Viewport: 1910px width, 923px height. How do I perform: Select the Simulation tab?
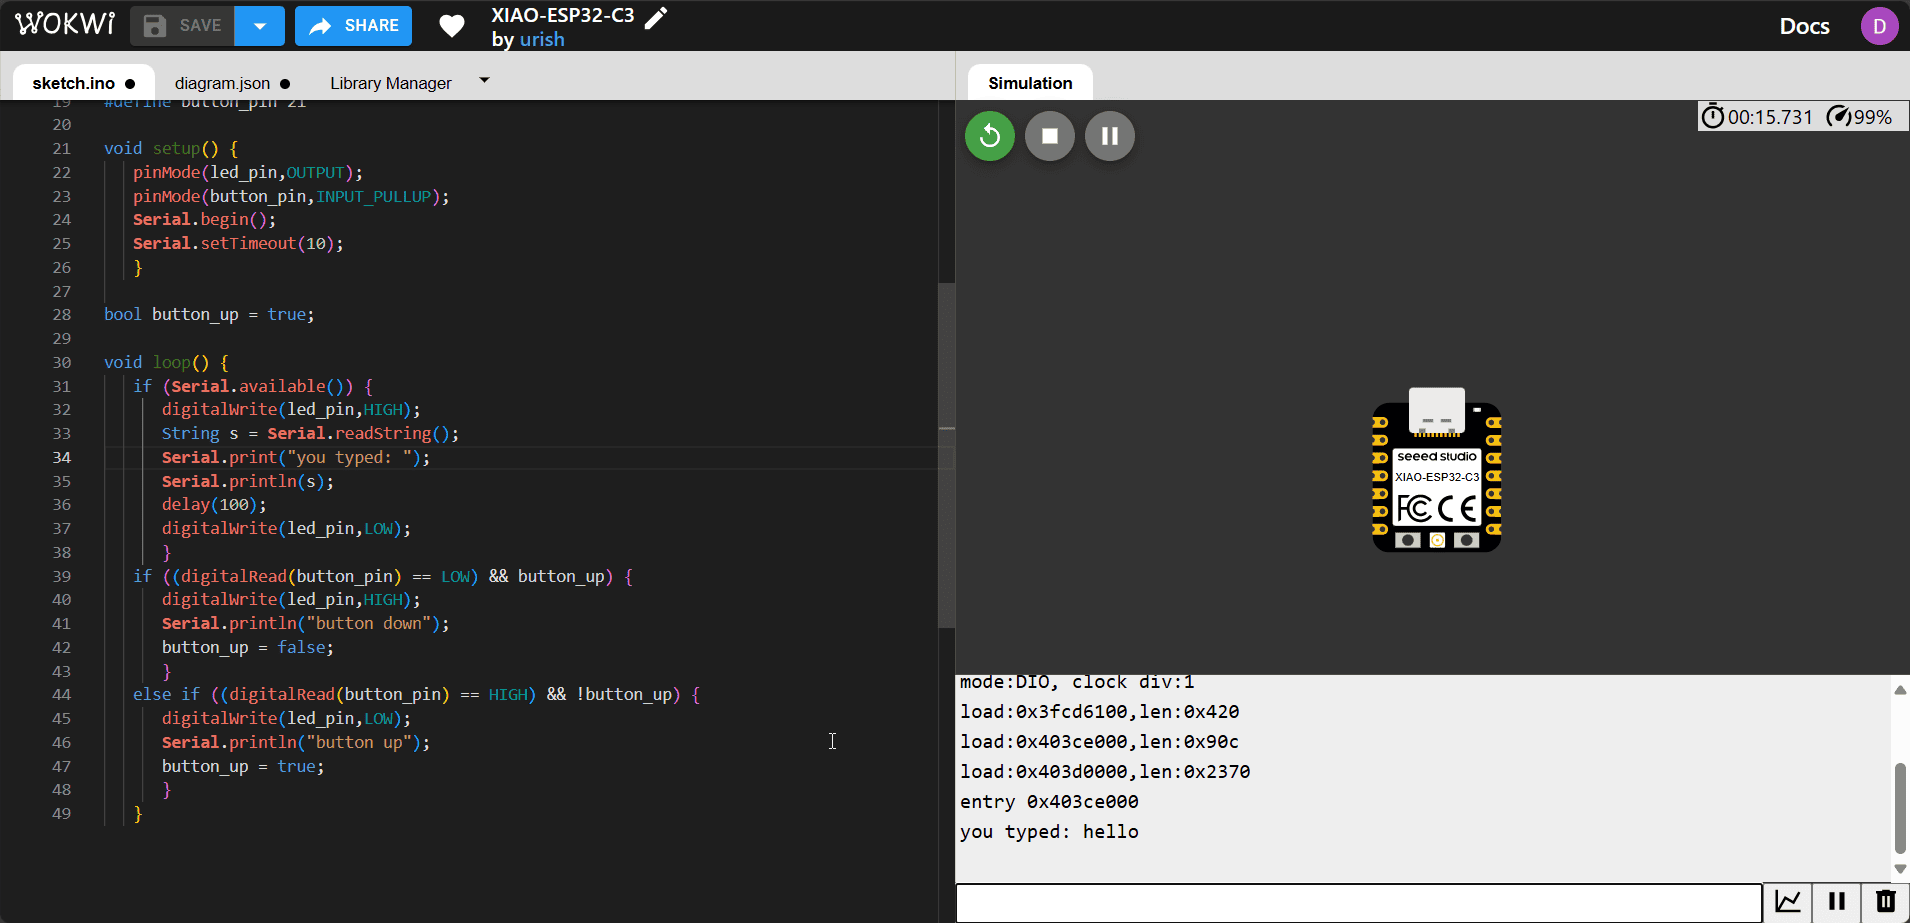point(1030,83)
